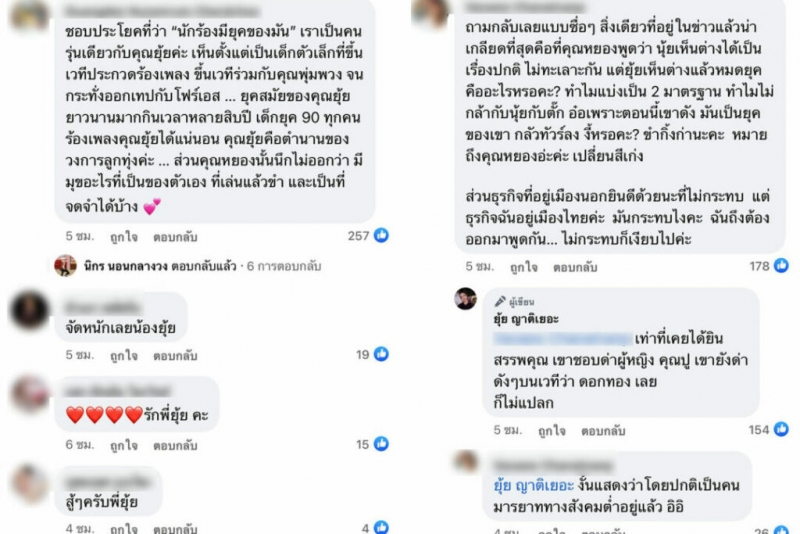Click the like icon beside 19 reactions

click(x=381, y=354)
